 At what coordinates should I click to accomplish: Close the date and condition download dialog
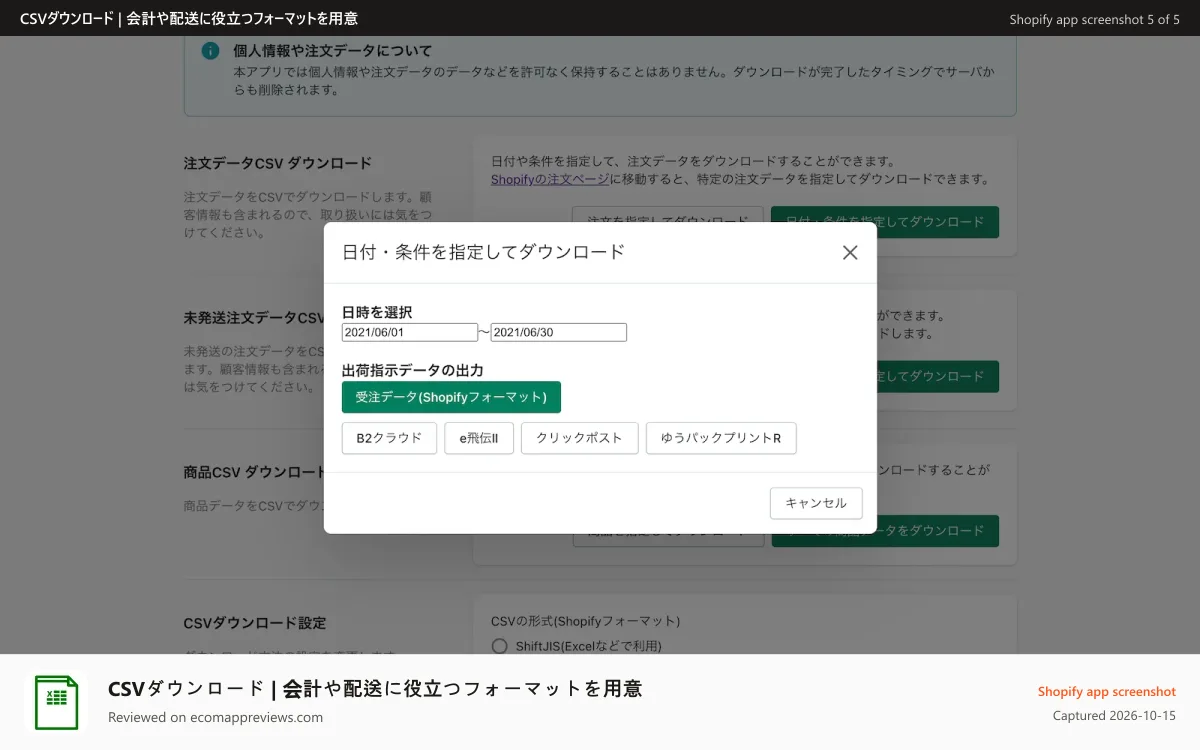tap(850, 252)
